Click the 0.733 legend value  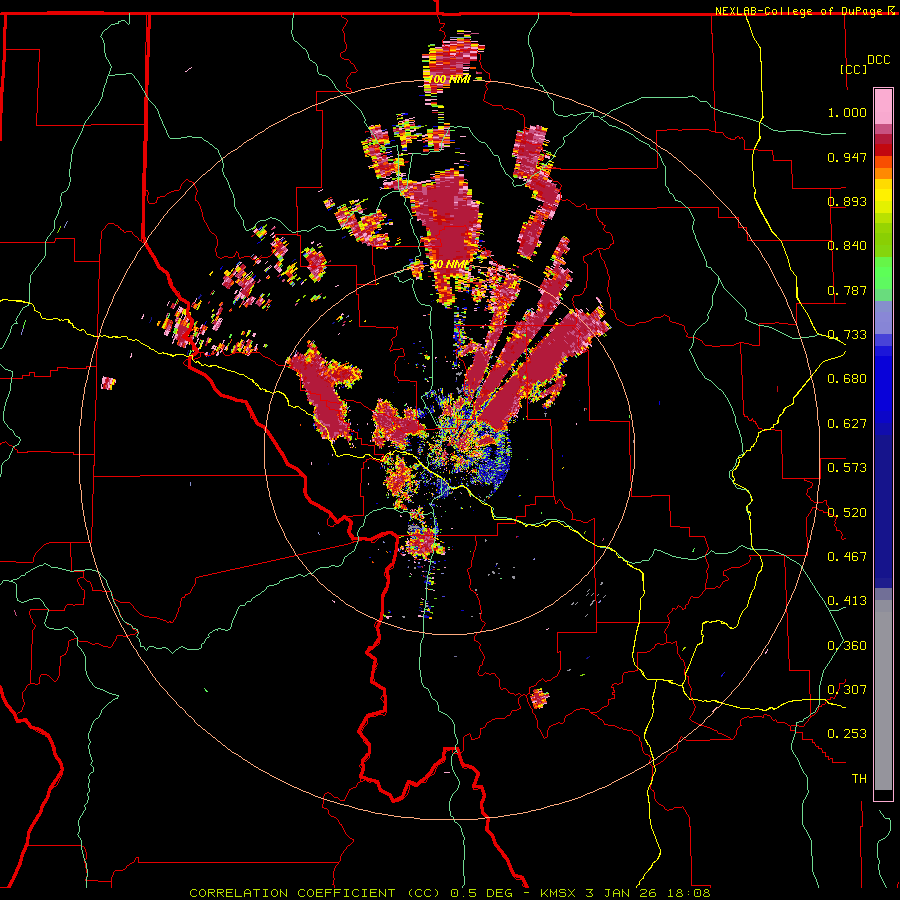tap(847, 335)
